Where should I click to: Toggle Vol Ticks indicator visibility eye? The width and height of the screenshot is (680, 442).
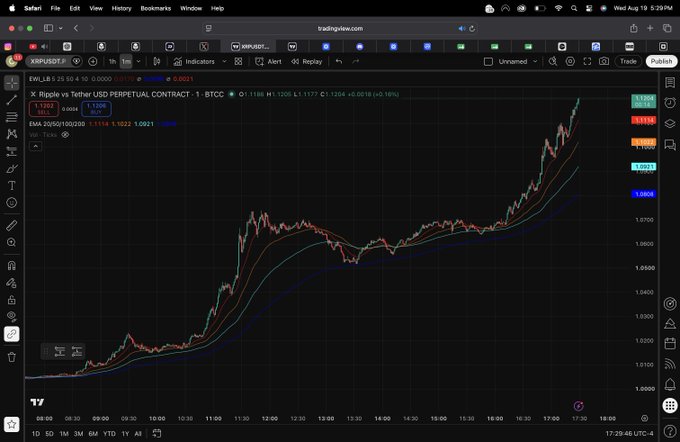coord(65,135)
